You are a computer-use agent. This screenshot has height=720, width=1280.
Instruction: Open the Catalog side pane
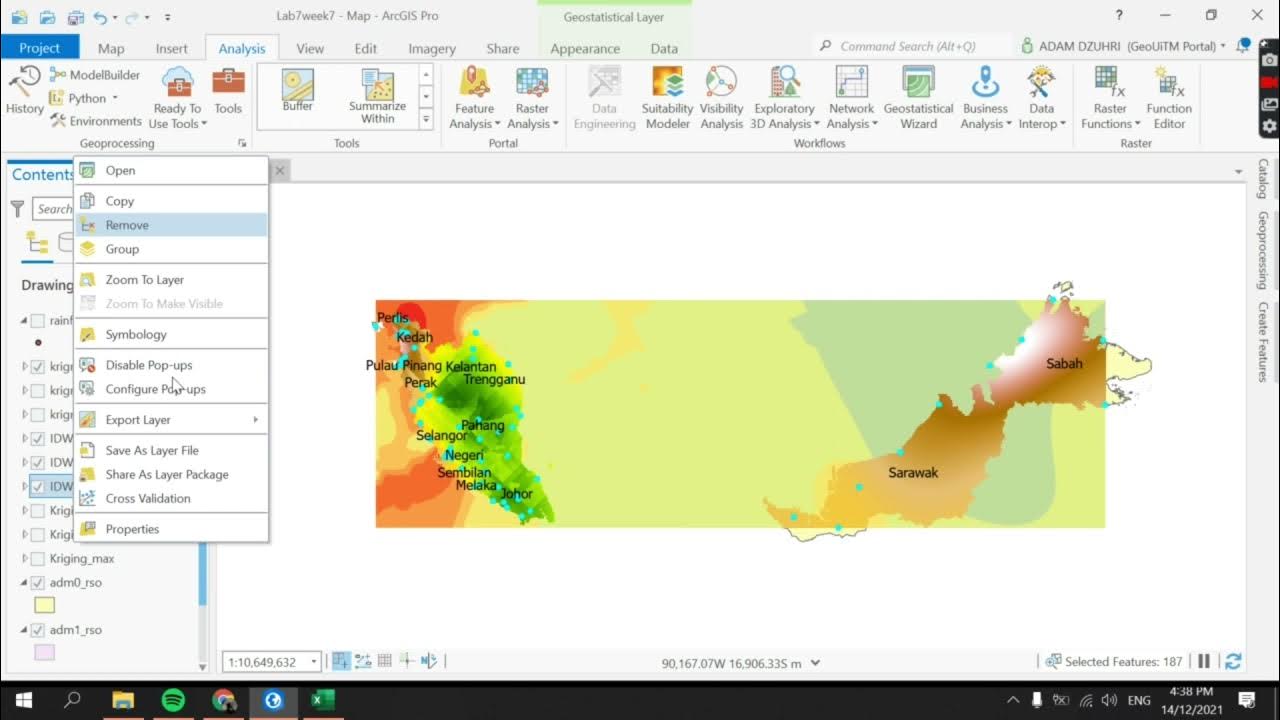tap(1263, 178)
